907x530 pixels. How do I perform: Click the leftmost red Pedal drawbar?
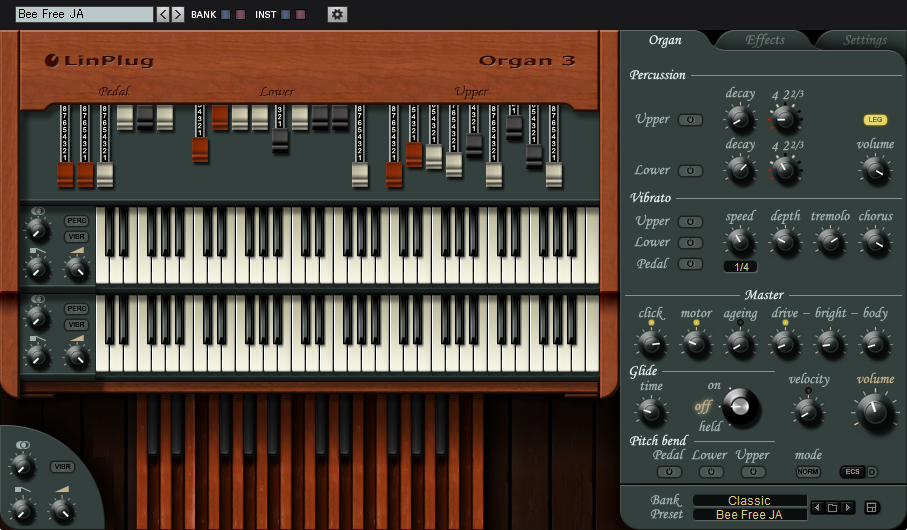[65, 175]
